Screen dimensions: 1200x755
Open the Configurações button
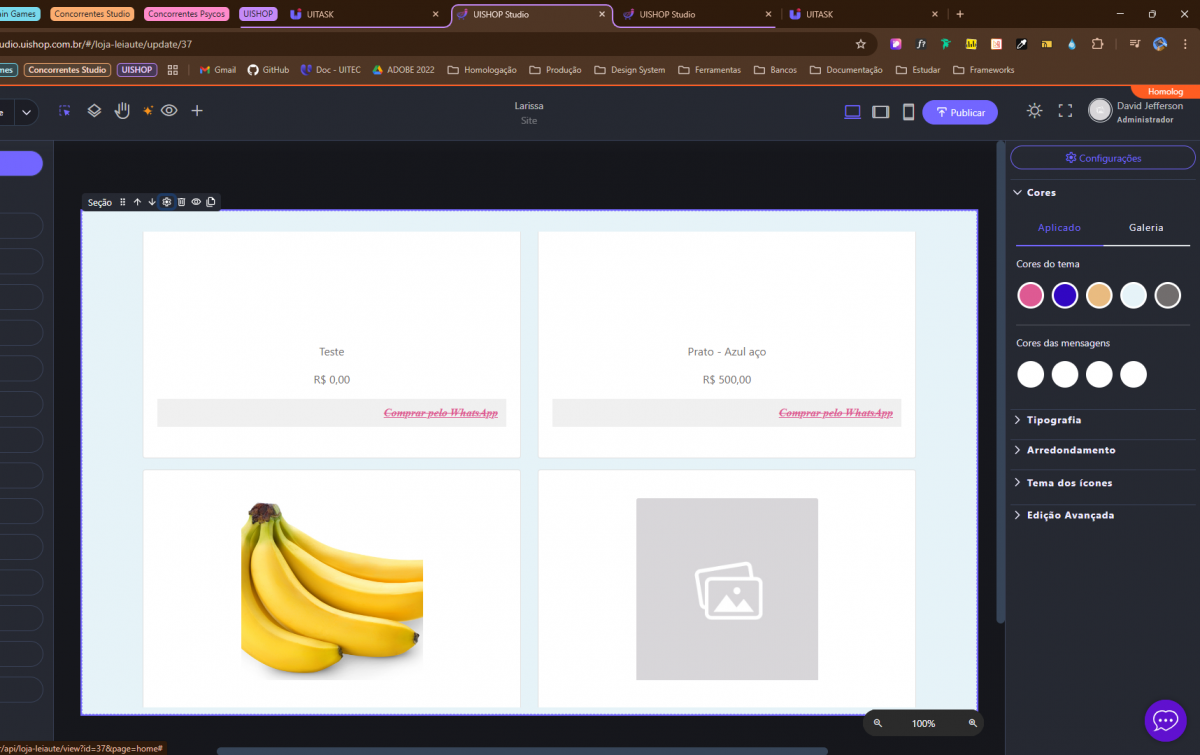(1103, 158)
